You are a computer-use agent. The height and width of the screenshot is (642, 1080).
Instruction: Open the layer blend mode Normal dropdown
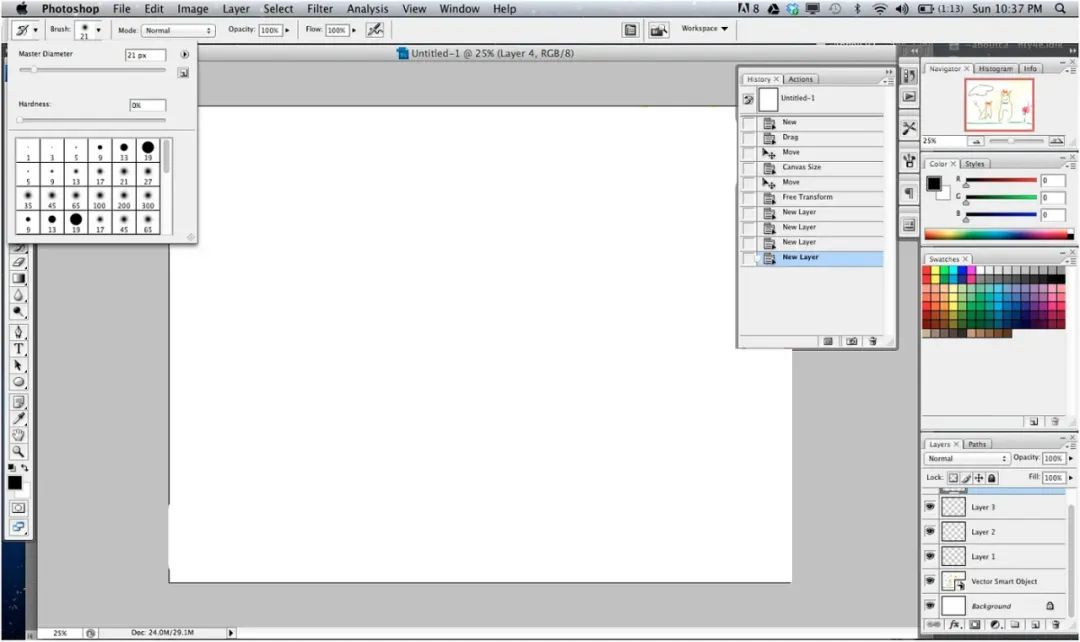(x=966, y=459)
